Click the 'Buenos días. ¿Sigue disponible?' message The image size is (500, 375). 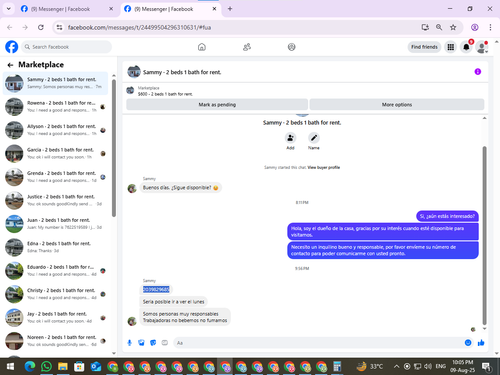point(180,188)
